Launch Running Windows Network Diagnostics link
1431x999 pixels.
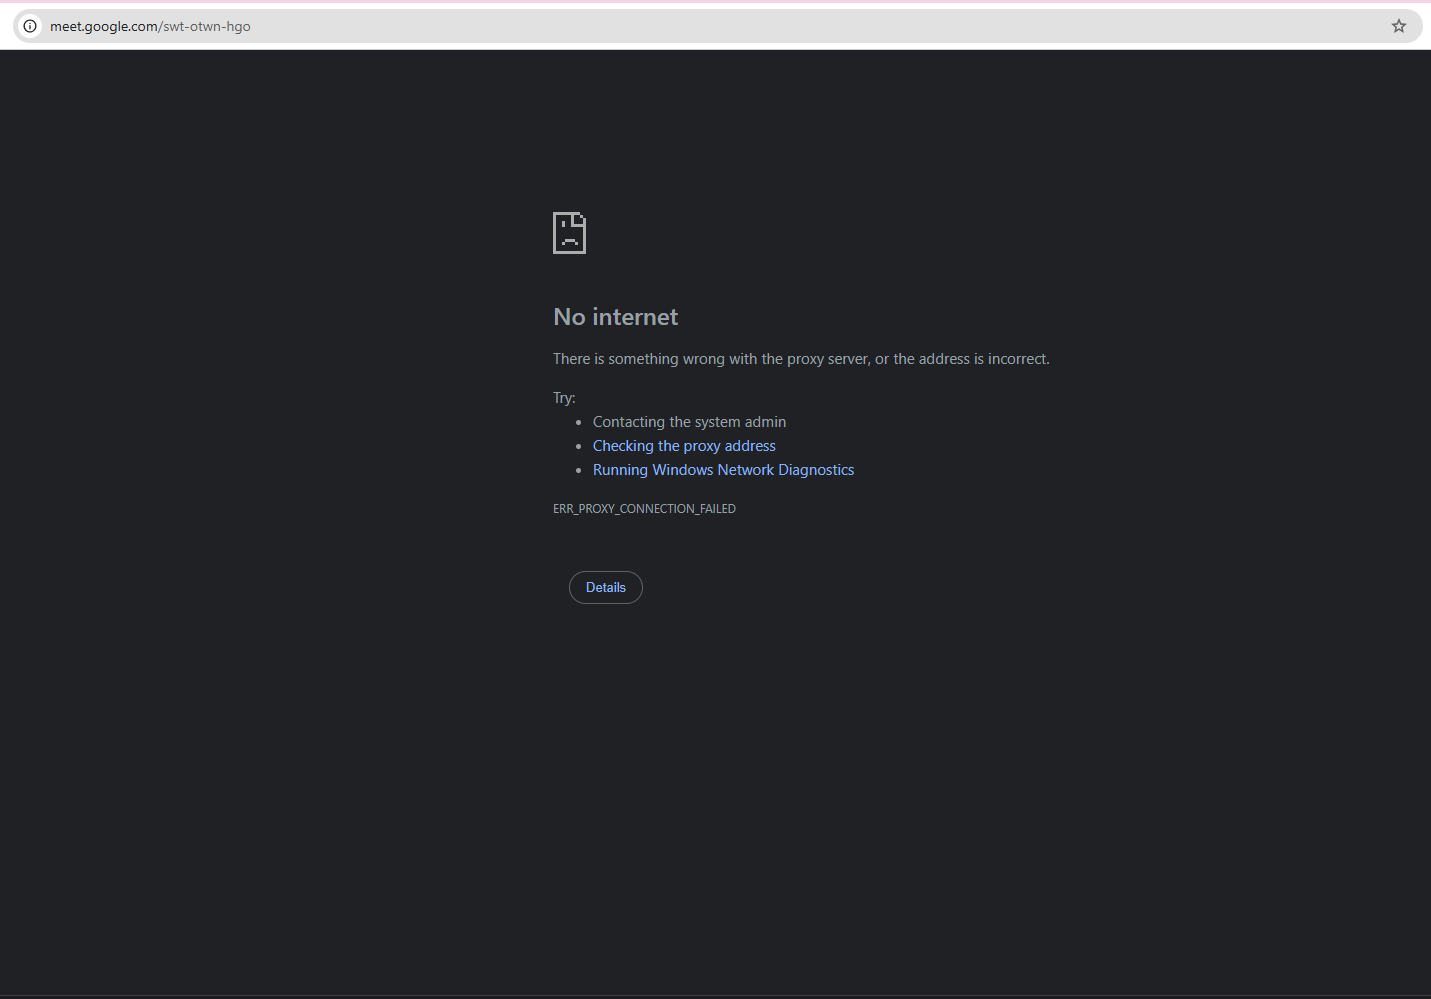point(723,470)
